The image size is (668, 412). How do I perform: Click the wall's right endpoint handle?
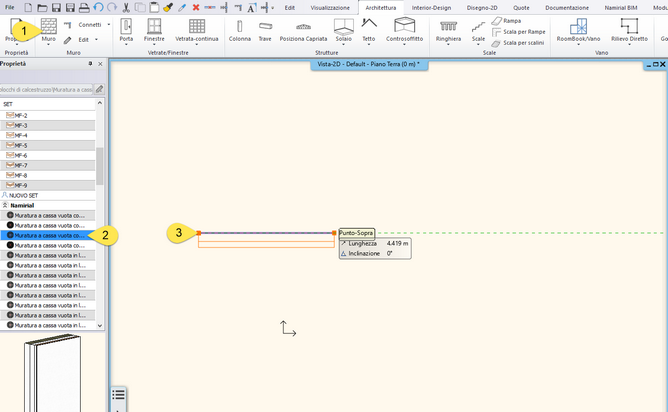point(334,233)
